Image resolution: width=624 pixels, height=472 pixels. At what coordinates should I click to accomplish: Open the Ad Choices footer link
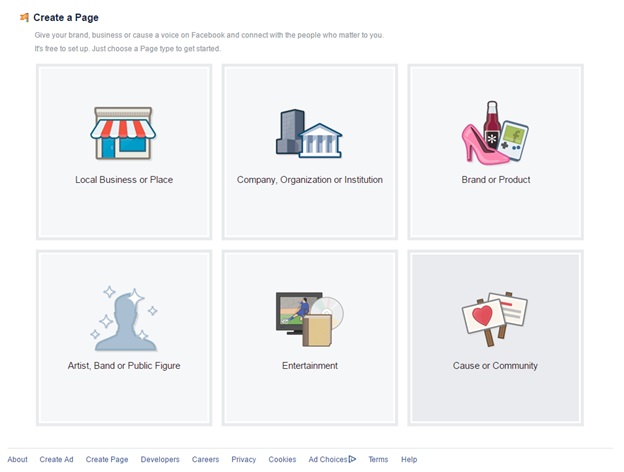[328, 459]
